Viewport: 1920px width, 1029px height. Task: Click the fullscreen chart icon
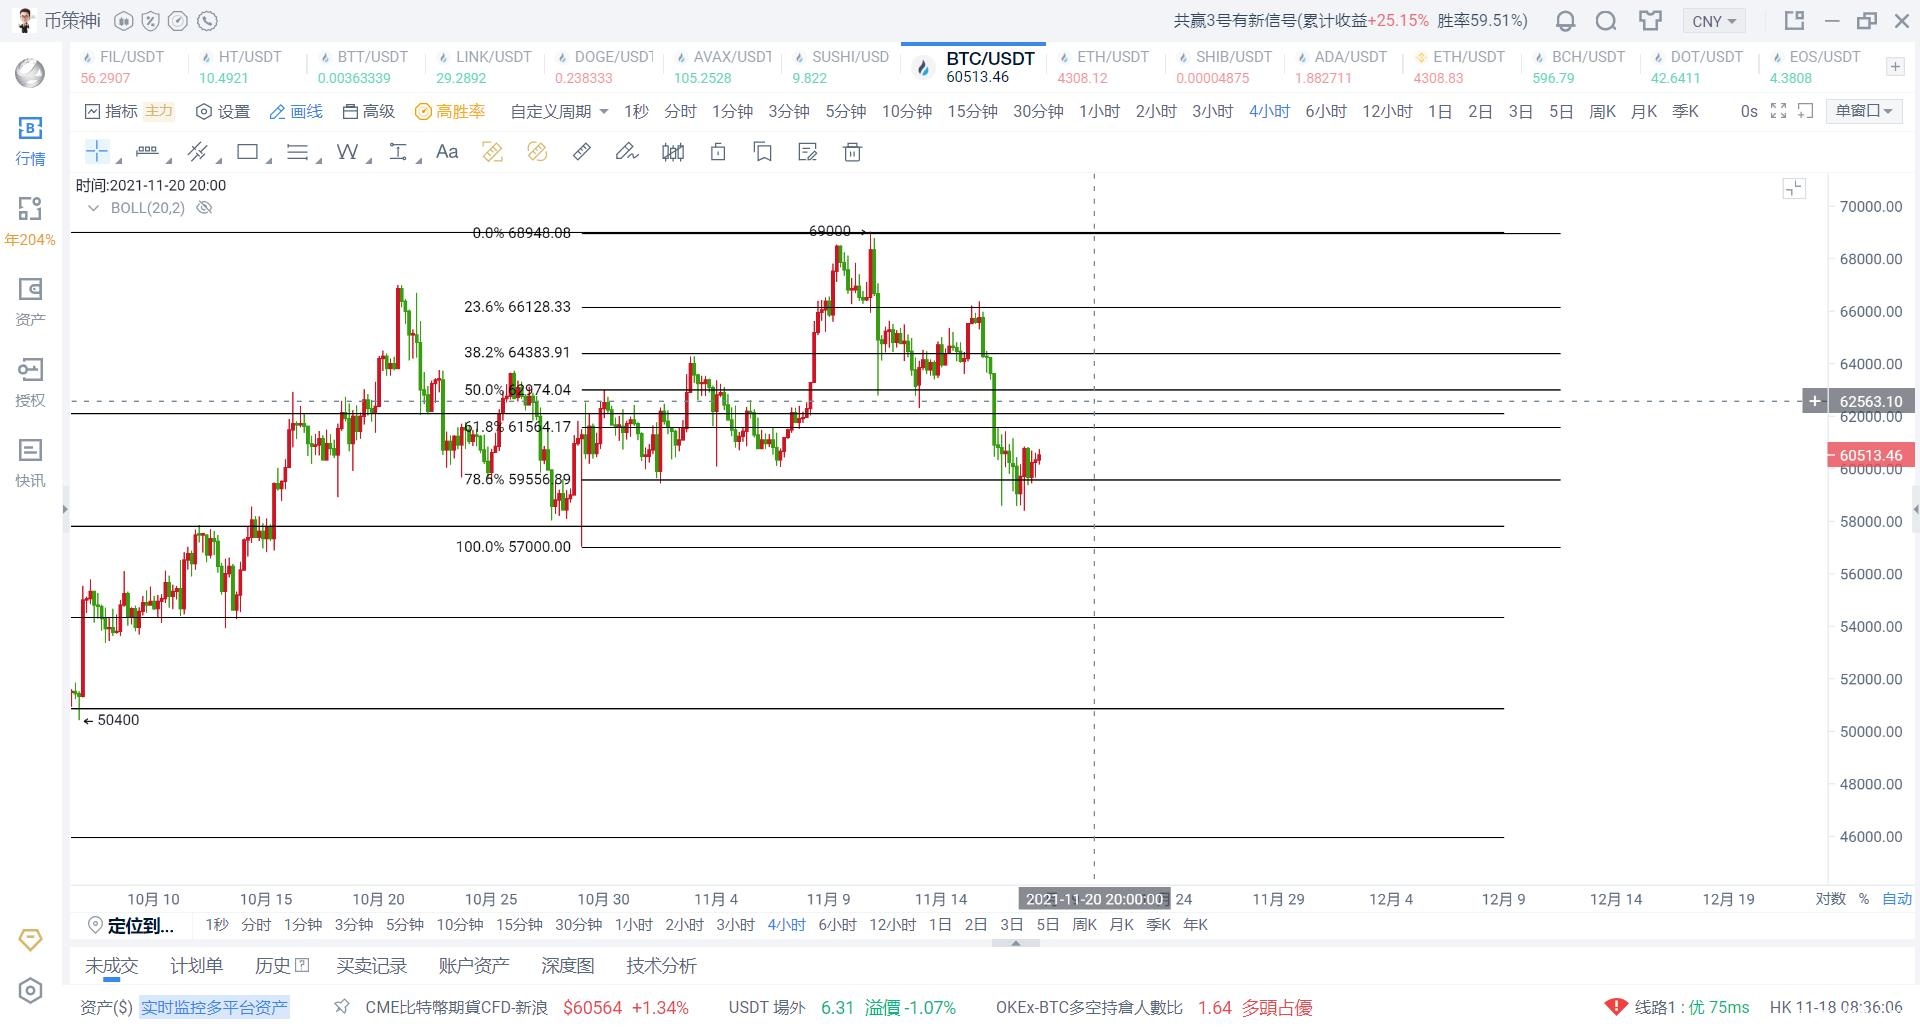(x=1778, y=111)
